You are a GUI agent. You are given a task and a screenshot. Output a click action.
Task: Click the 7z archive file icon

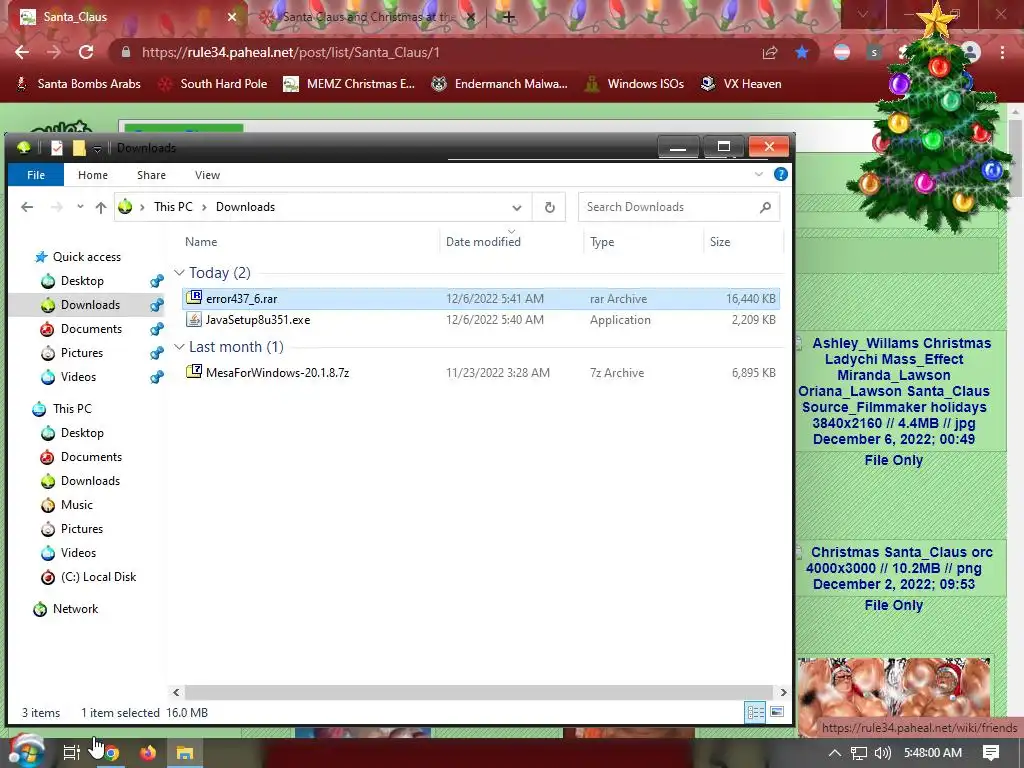coord(194,372)
